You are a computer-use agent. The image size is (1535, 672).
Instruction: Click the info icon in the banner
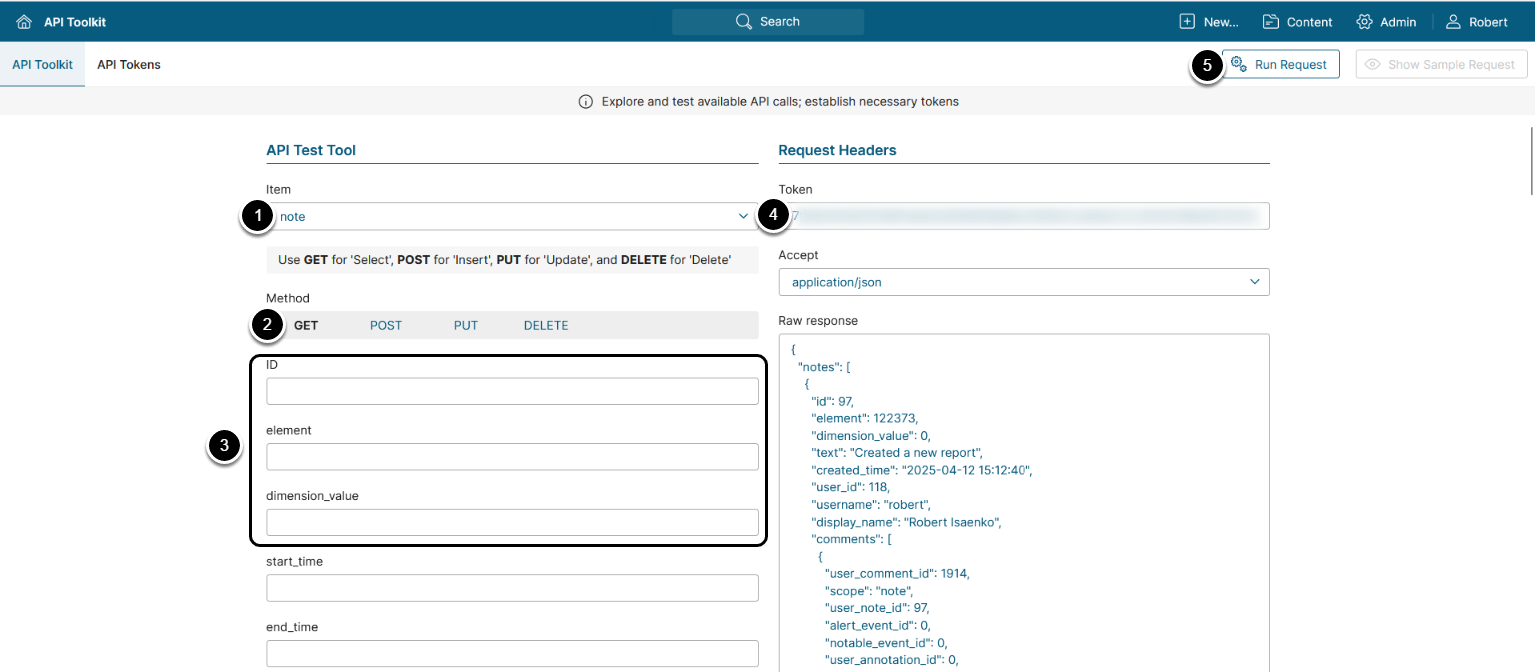pos(586,101)
